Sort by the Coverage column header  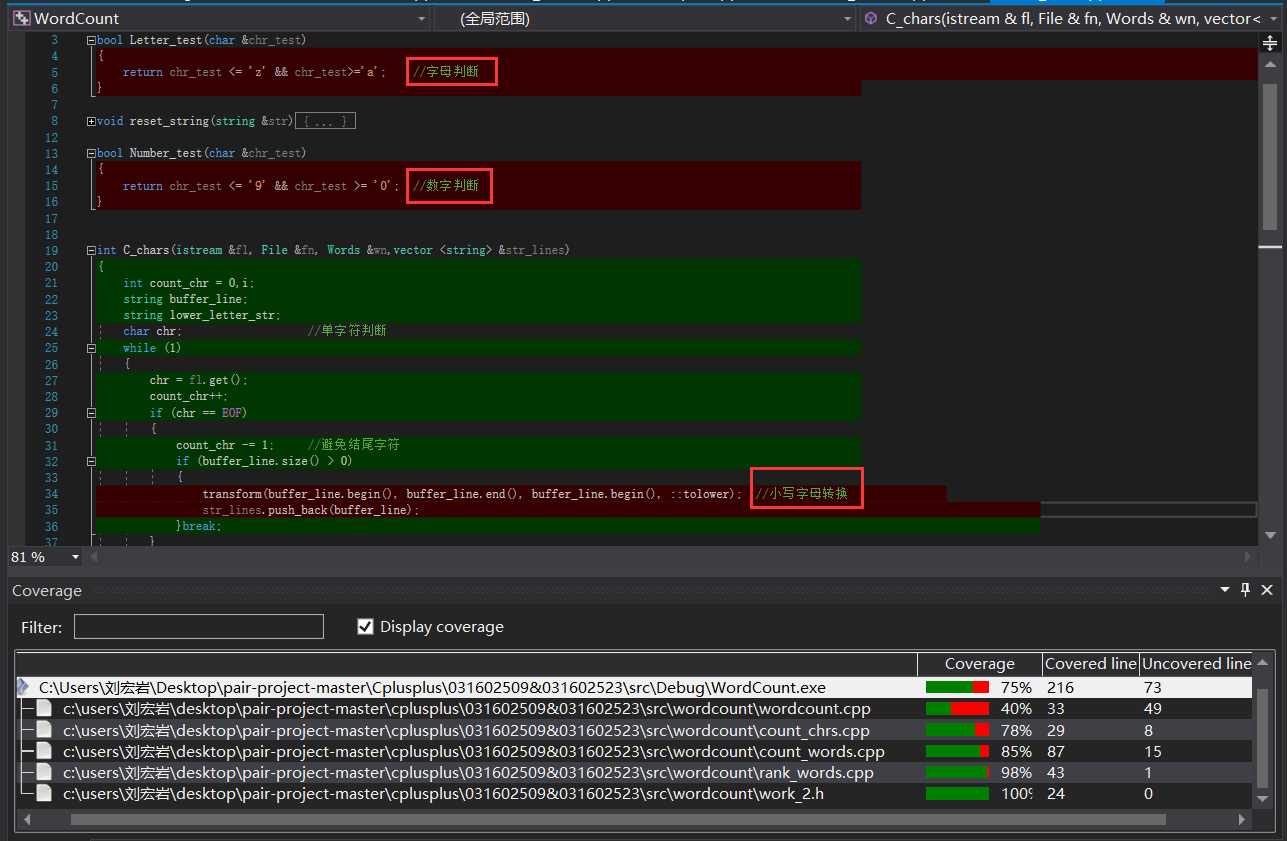click(979, 664)
